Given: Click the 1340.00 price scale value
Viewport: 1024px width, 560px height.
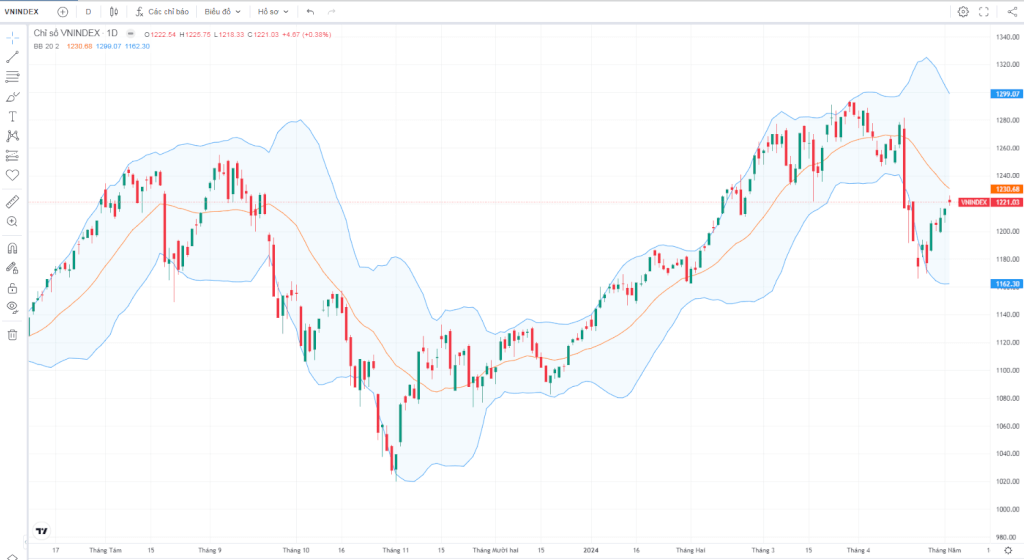Looking at the screenshot, I should point(1008,37).
